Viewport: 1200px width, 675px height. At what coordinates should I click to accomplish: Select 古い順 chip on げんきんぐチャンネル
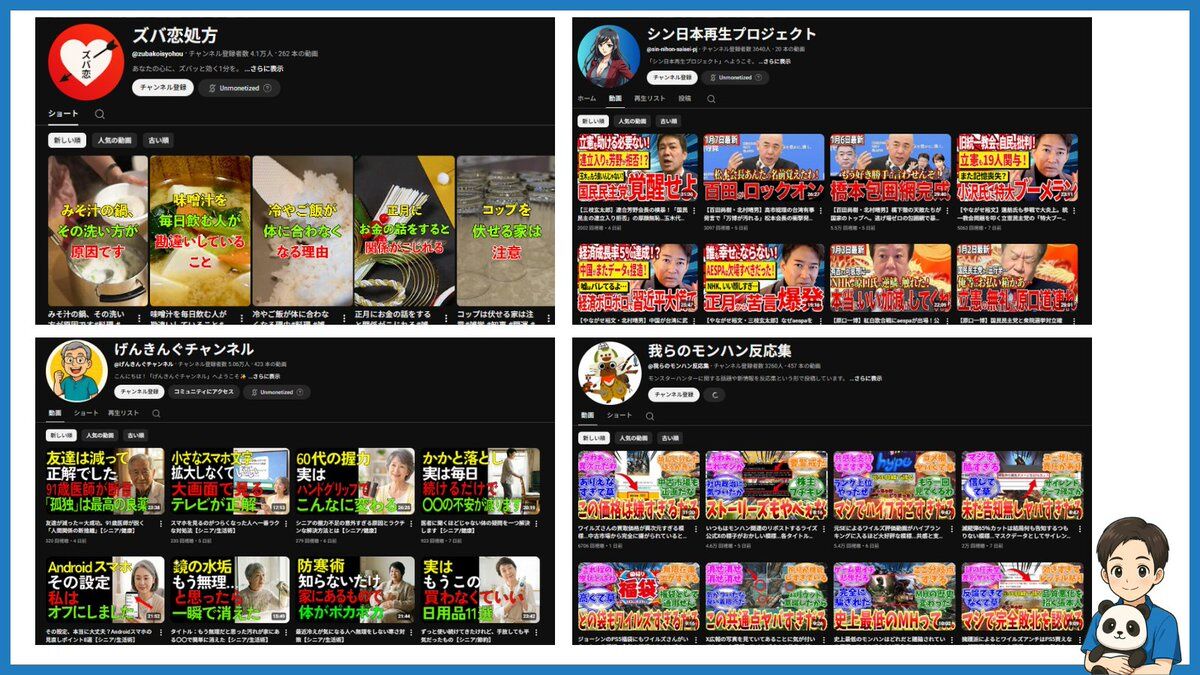pyautogui.click(x=135, y=436)
